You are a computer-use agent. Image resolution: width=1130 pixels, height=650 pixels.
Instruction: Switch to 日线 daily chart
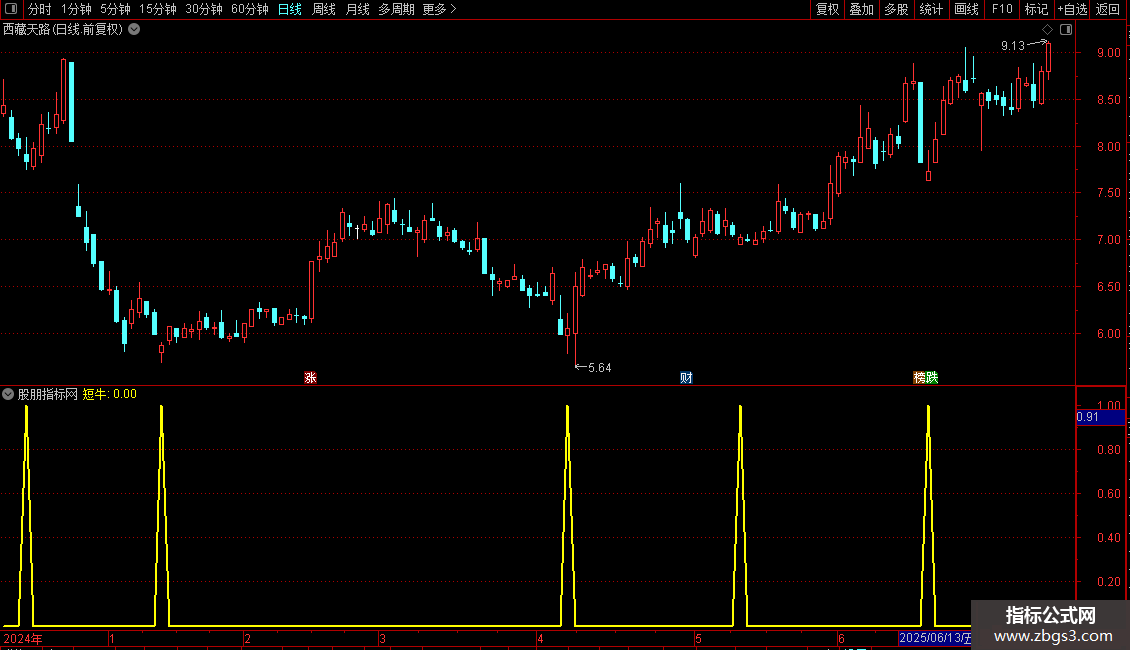point(290,9)
